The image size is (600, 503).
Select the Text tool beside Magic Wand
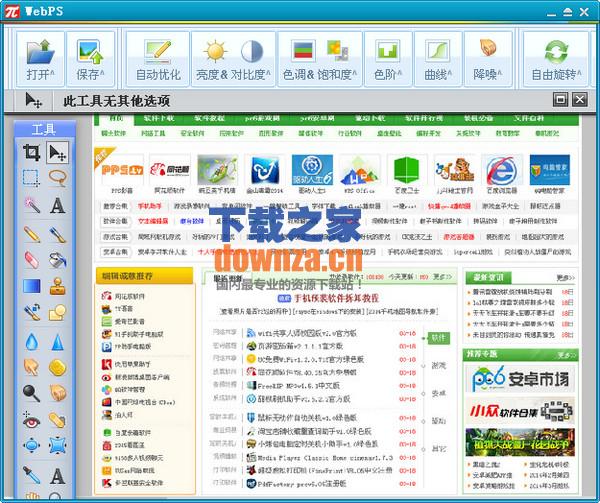tap(57, 206)
